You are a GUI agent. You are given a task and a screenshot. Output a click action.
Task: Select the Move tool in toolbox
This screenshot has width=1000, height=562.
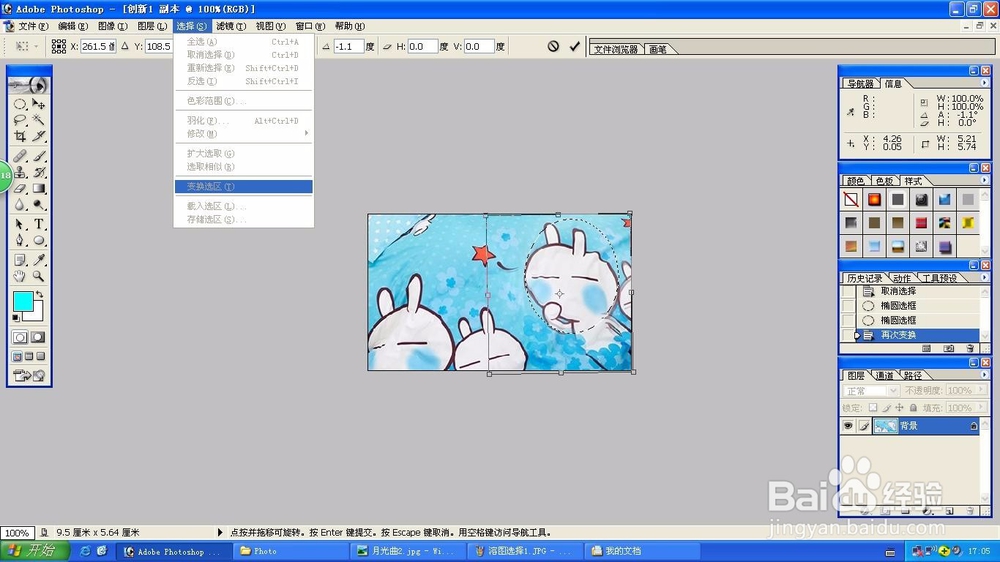coord(39,104)
